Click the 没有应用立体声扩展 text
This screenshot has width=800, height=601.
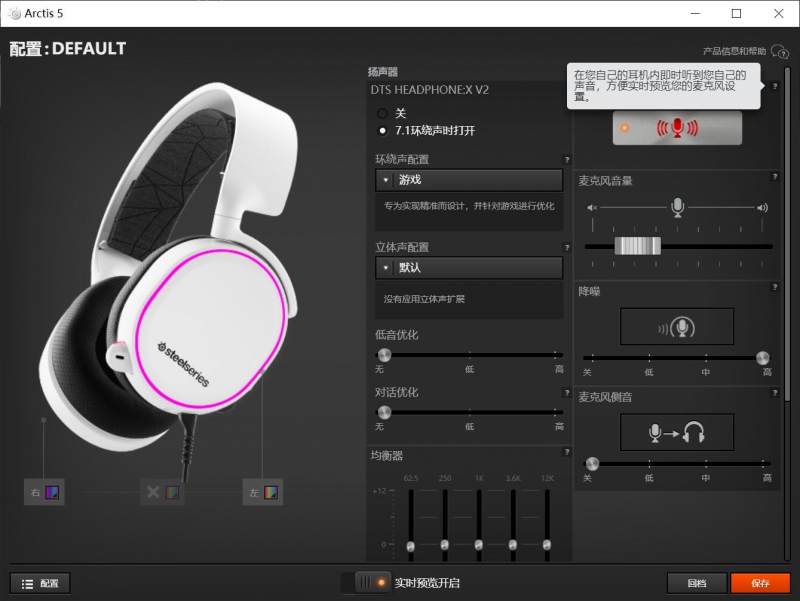coord(424,299)
